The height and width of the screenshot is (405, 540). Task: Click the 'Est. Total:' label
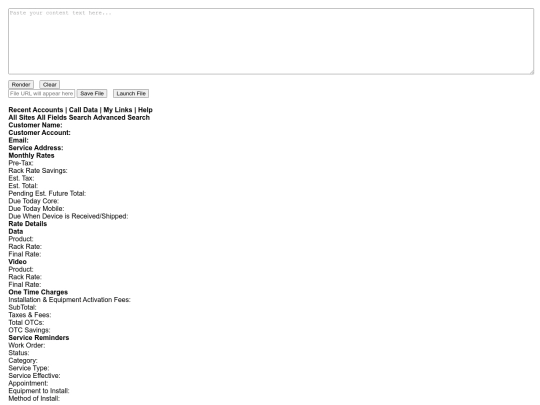tap(23, 186)
